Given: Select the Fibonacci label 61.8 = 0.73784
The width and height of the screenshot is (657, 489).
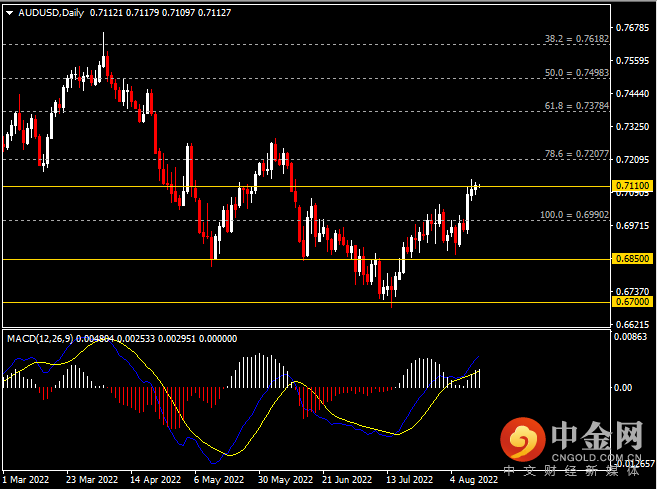Looking at the screenshot, I should (x=577, y=106).
